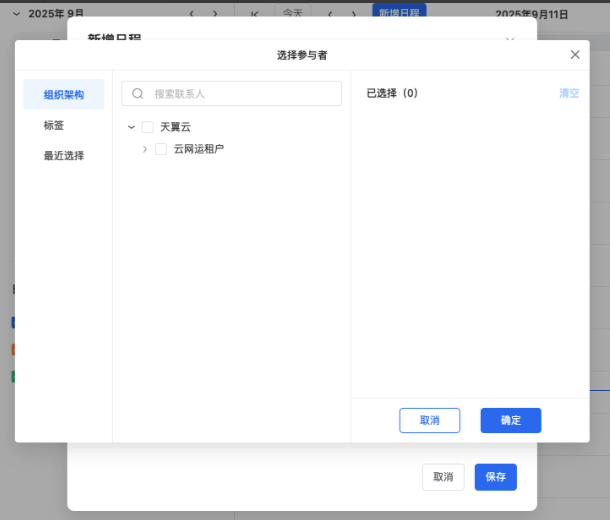Click previous arrow right of 今天 button
Screen dimensions: 610x520
click(x=330, y=14)
